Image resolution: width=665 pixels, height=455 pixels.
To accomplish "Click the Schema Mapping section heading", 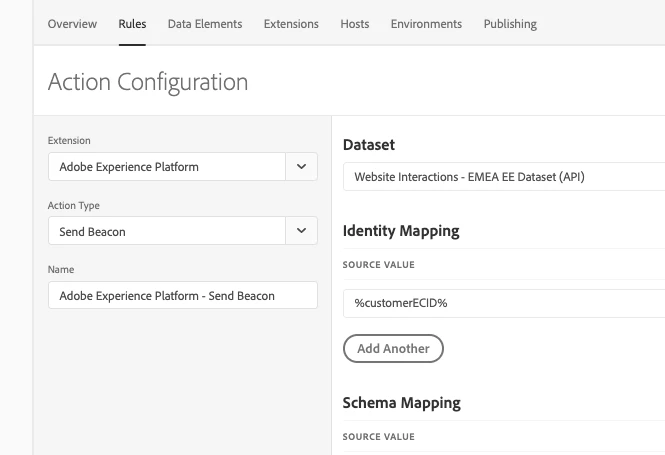I will (401, 403).
